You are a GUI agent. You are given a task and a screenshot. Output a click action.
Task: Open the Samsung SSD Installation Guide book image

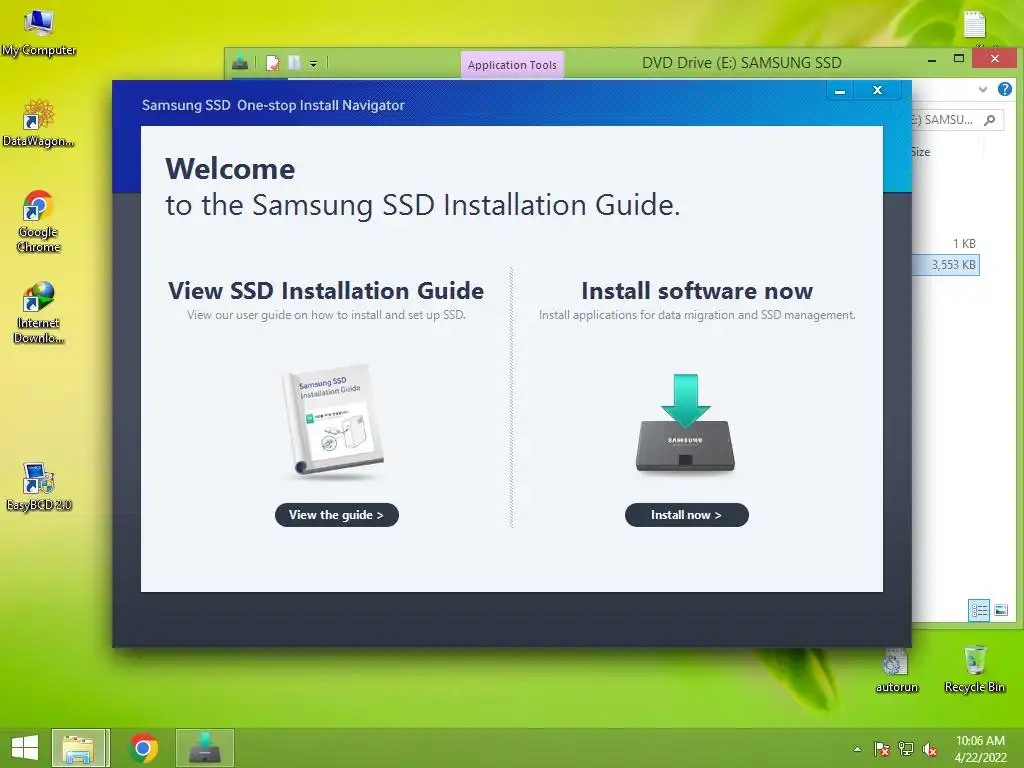334,421
